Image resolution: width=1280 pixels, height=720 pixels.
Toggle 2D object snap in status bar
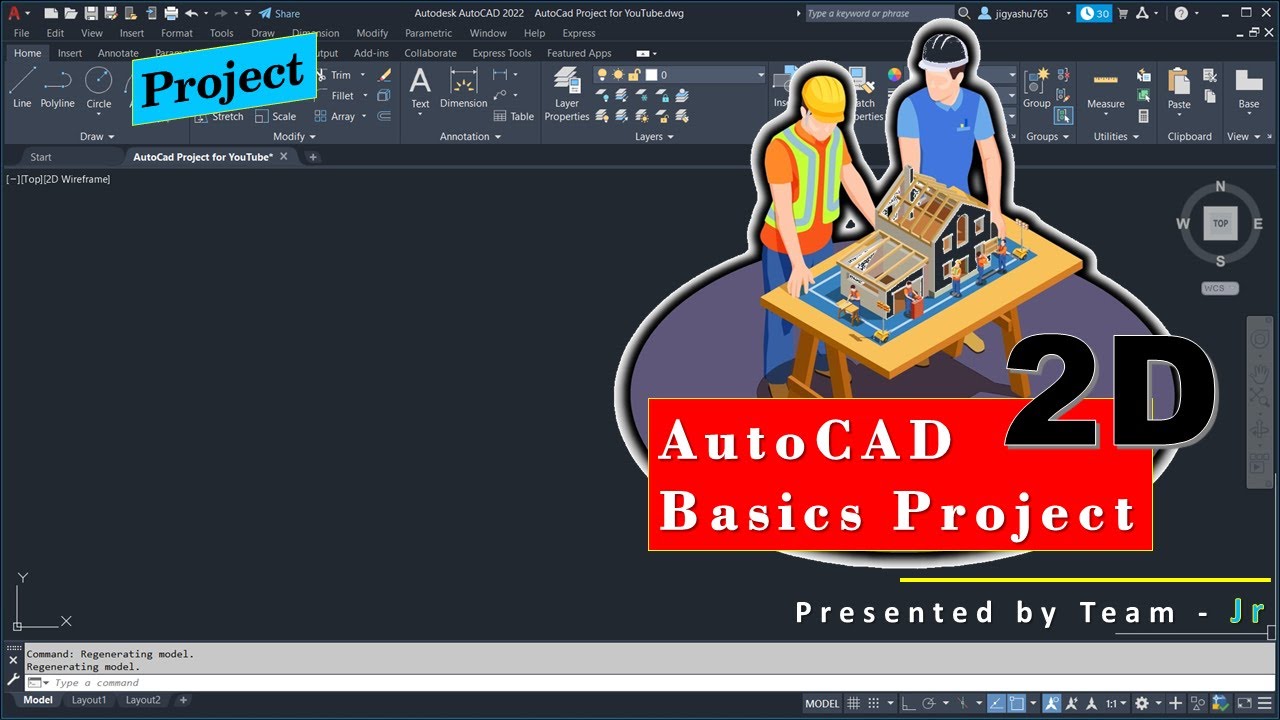pos(1017,703)
